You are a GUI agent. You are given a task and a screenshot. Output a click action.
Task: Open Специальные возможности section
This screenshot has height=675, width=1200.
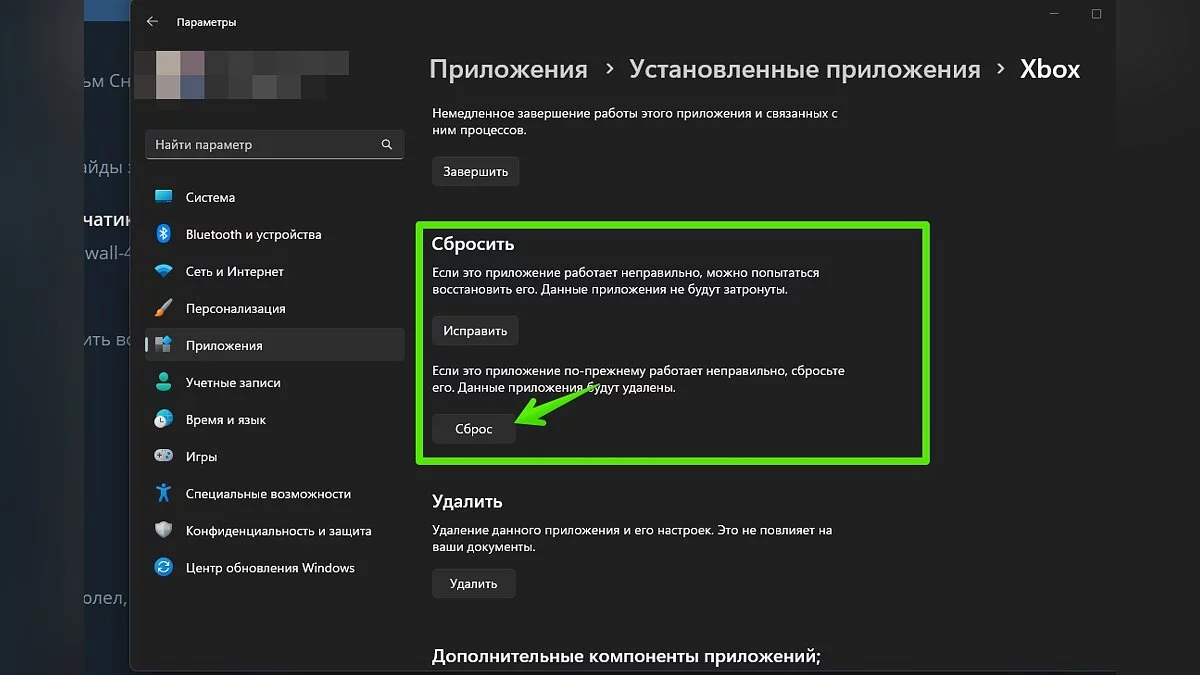click(275, 493)
